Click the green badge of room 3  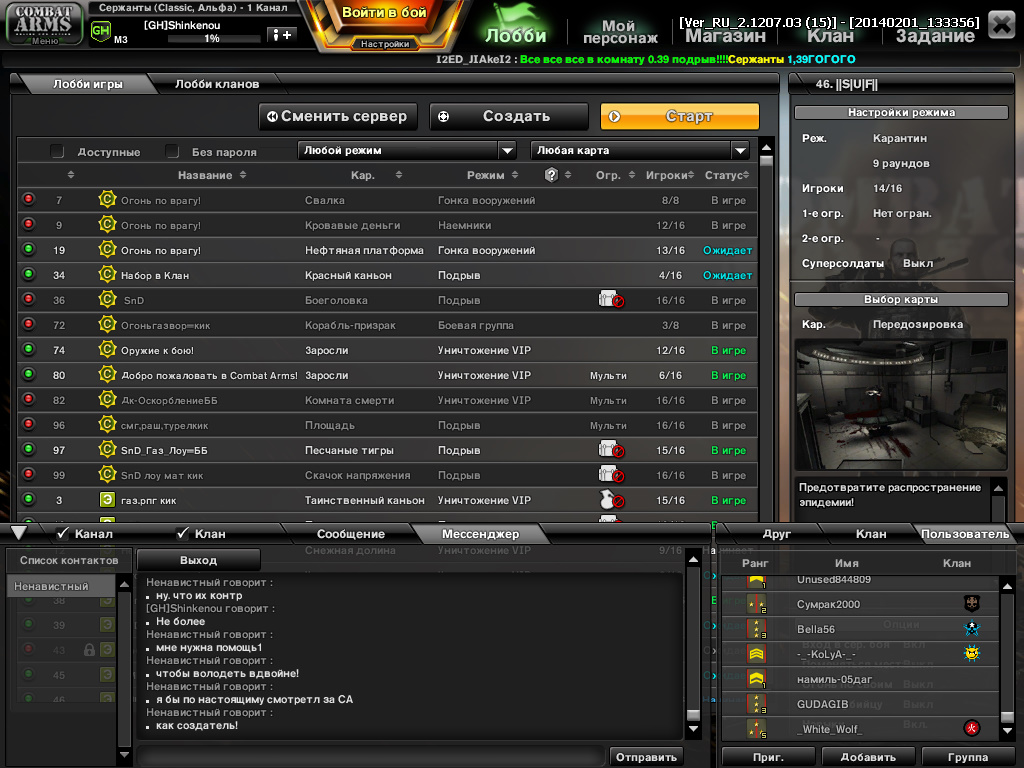tap(107, 500)
